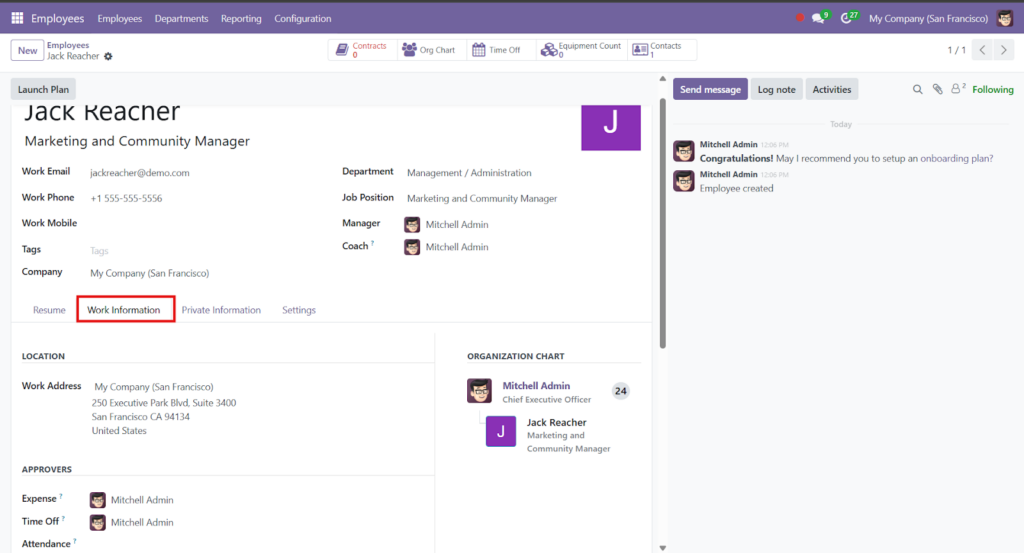Viewport: 1024px width, 553px height.
Task: Click the form vertical scrollbar
Action: click(x=662, y=222)
